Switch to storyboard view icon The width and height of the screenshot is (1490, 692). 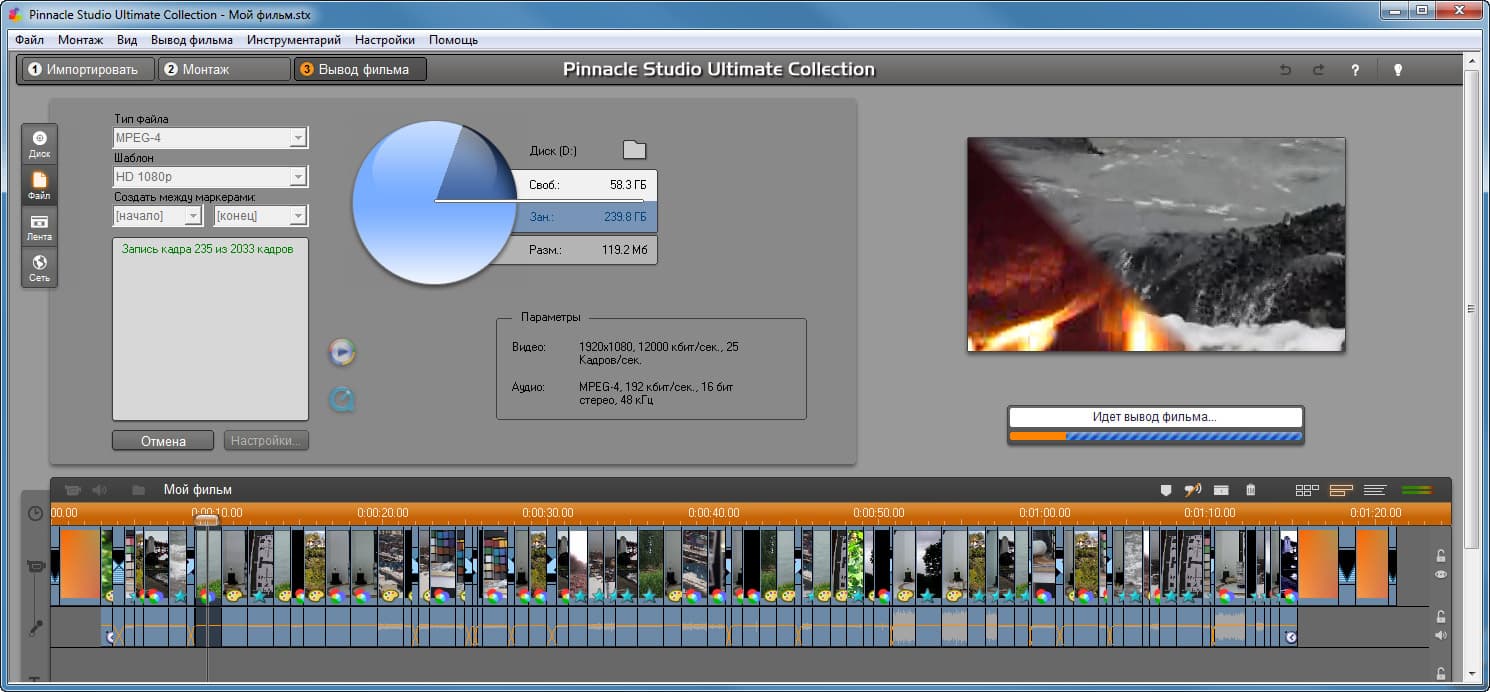pyautogui.click(x=1306, y=490)
